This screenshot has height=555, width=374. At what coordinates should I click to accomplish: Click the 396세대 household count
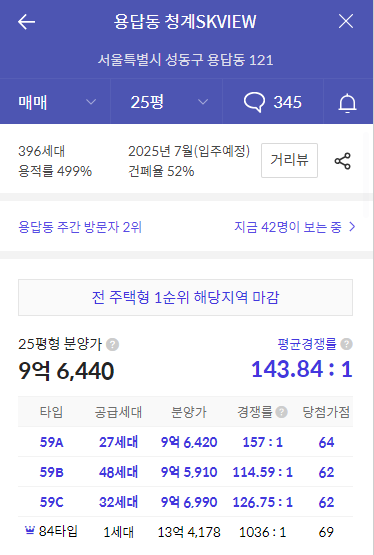42,151
